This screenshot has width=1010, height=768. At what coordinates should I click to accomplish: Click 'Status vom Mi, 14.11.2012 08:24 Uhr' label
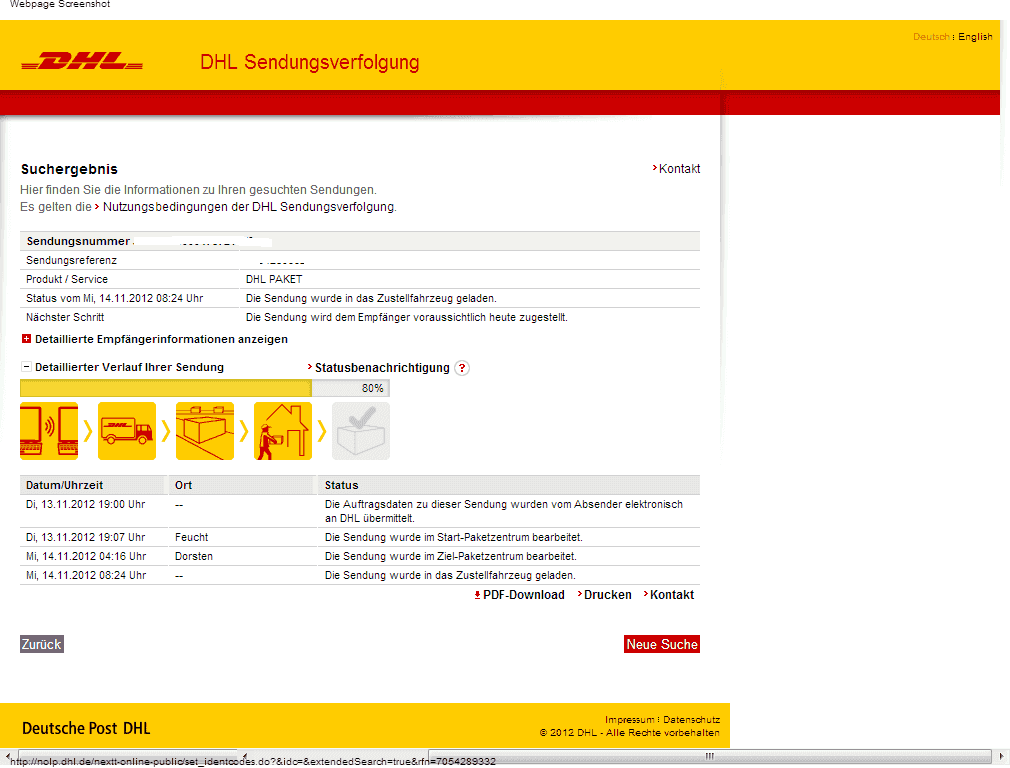coord(115,298)
